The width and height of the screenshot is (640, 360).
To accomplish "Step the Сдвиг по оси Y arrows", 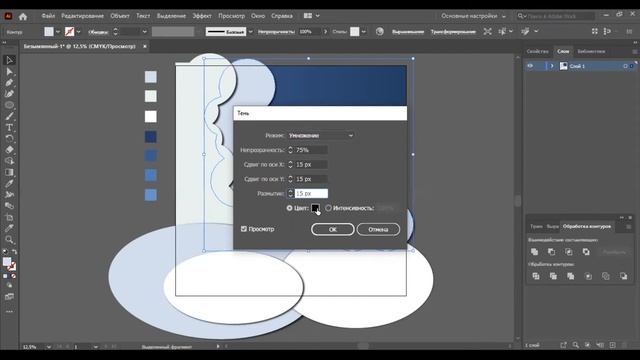I will point(290,179).
